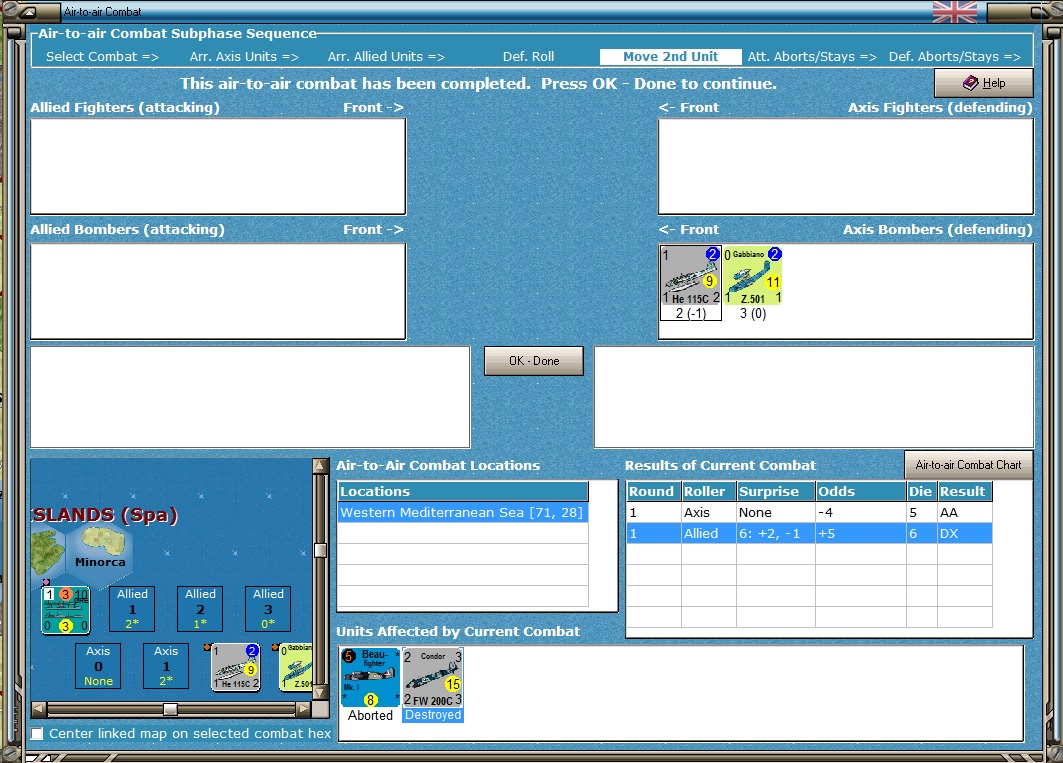Click the Axis Fighters (defending) empty panel
The height and width of the screenshot is (763, 1063).
pos(845,166)
